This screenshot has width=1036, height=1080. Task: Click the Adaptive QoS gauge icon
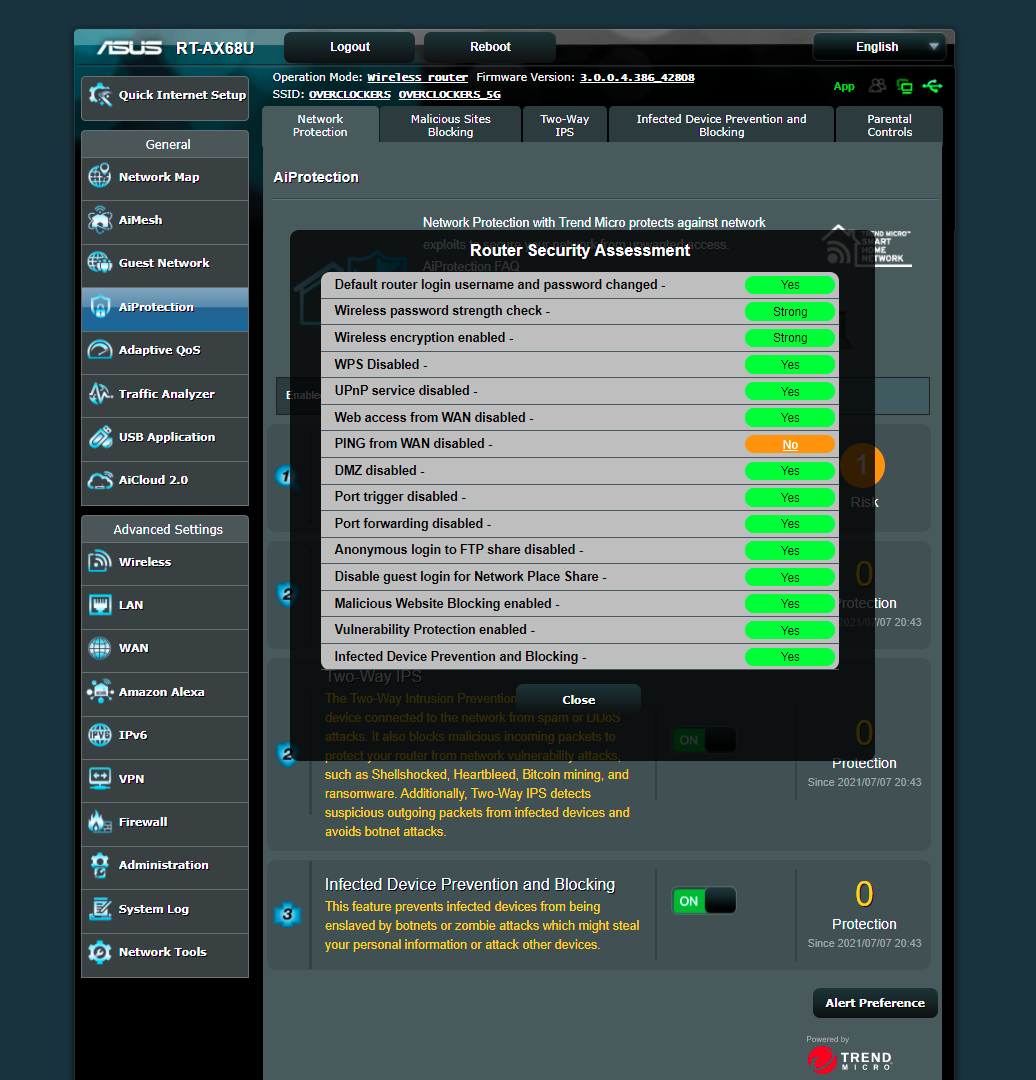pyautogui.click(x=100, y=350)
